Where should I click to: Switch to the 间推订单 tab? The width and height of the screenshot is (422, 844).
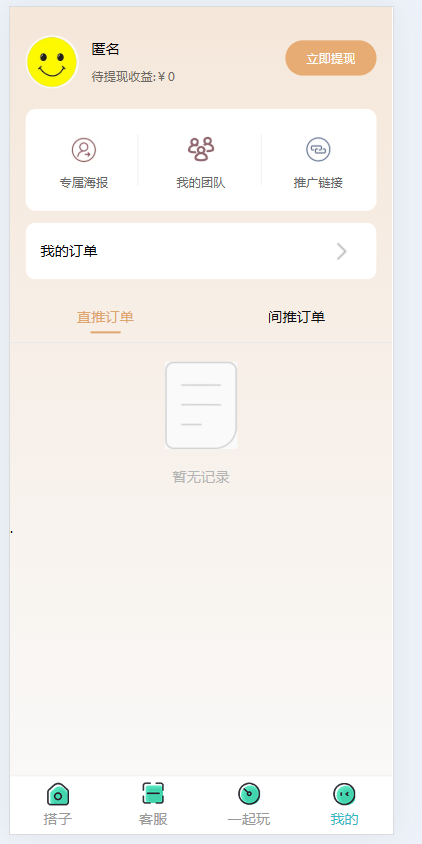click(297, 317)
